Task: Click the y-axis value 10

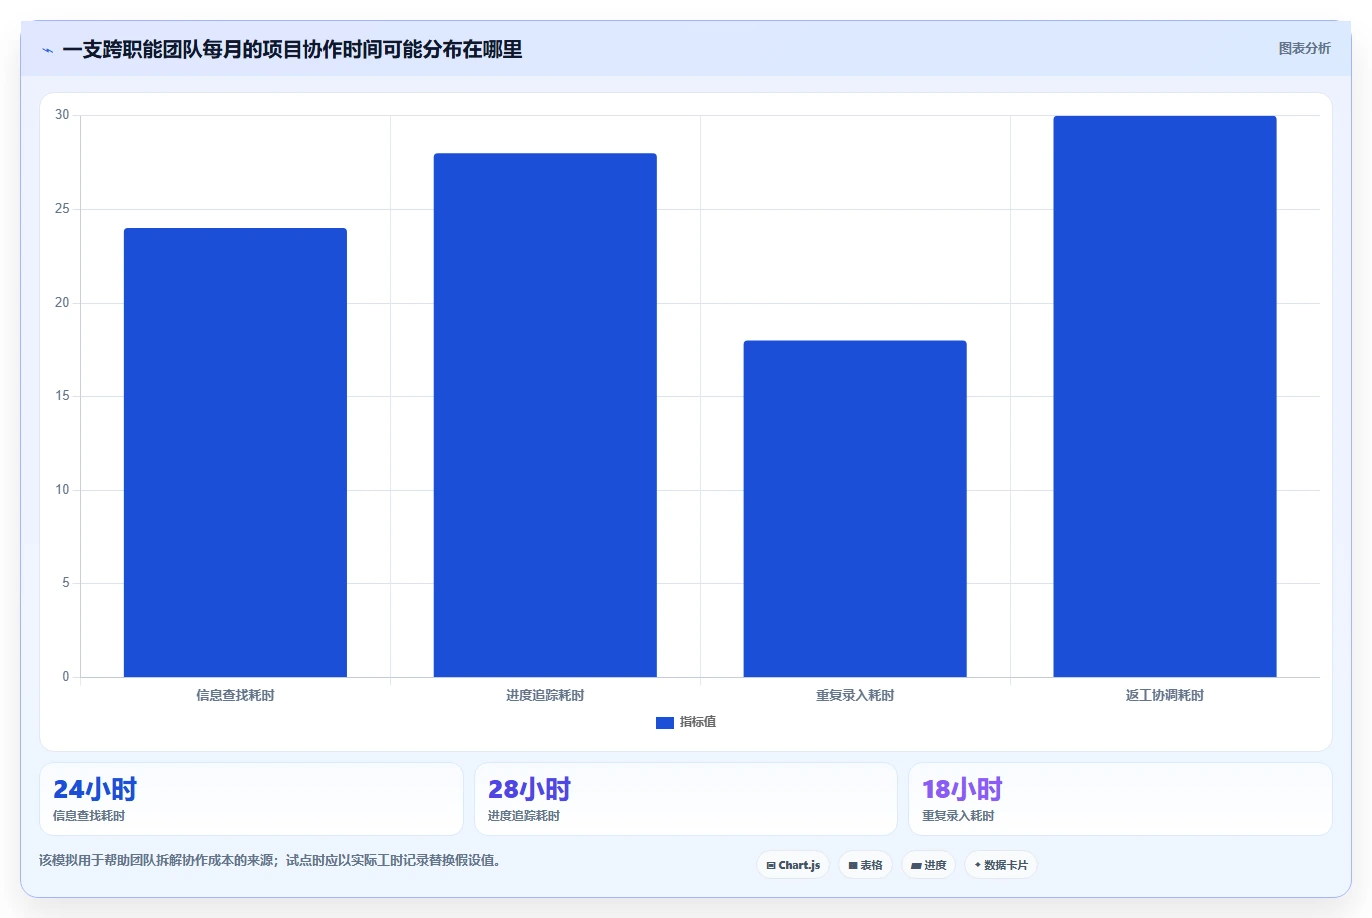Action: point(62,490)
